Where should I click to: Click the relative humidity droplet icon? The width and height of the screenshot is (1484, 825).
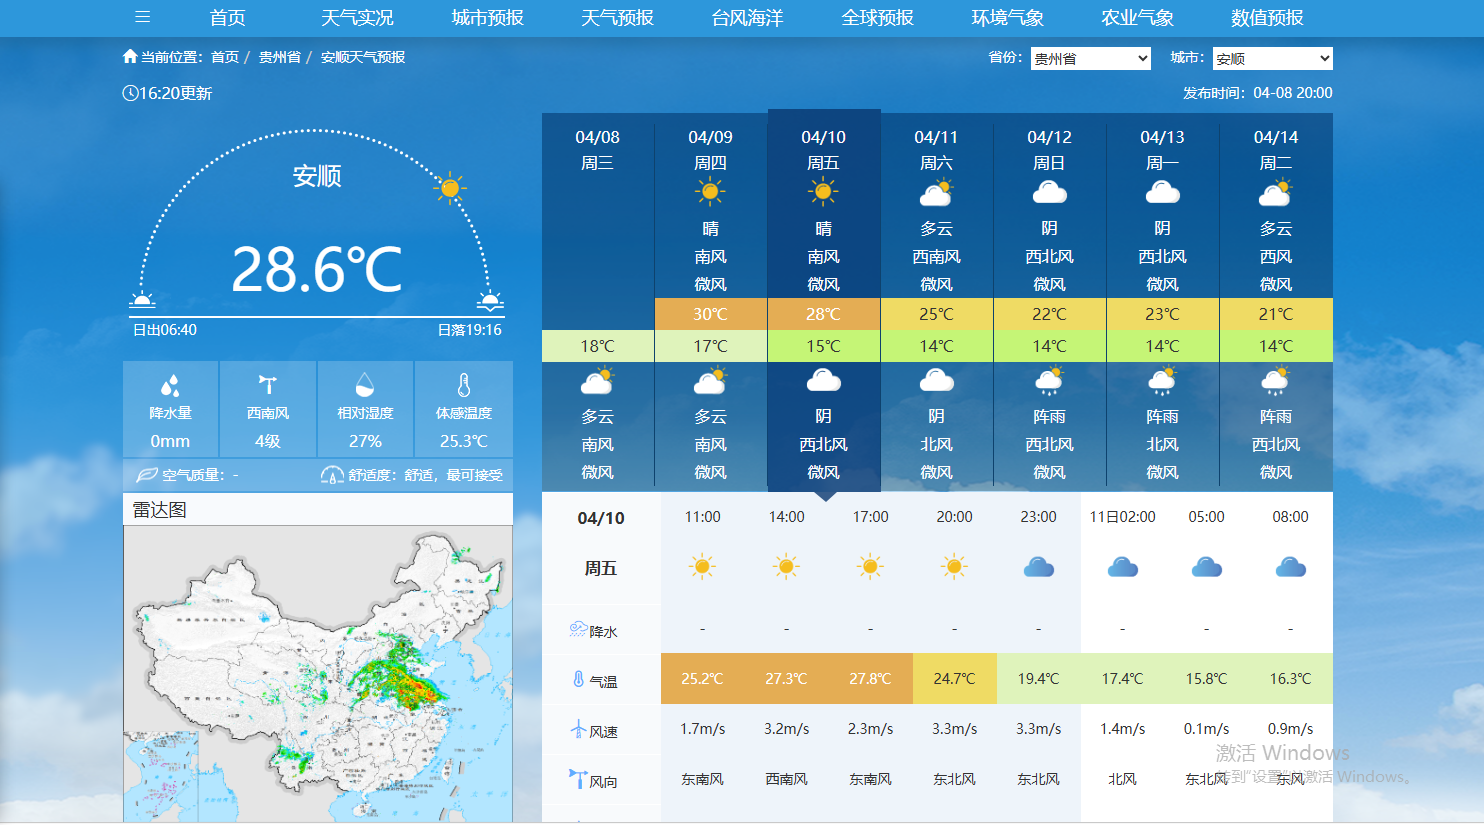click(x=365, y=385)
